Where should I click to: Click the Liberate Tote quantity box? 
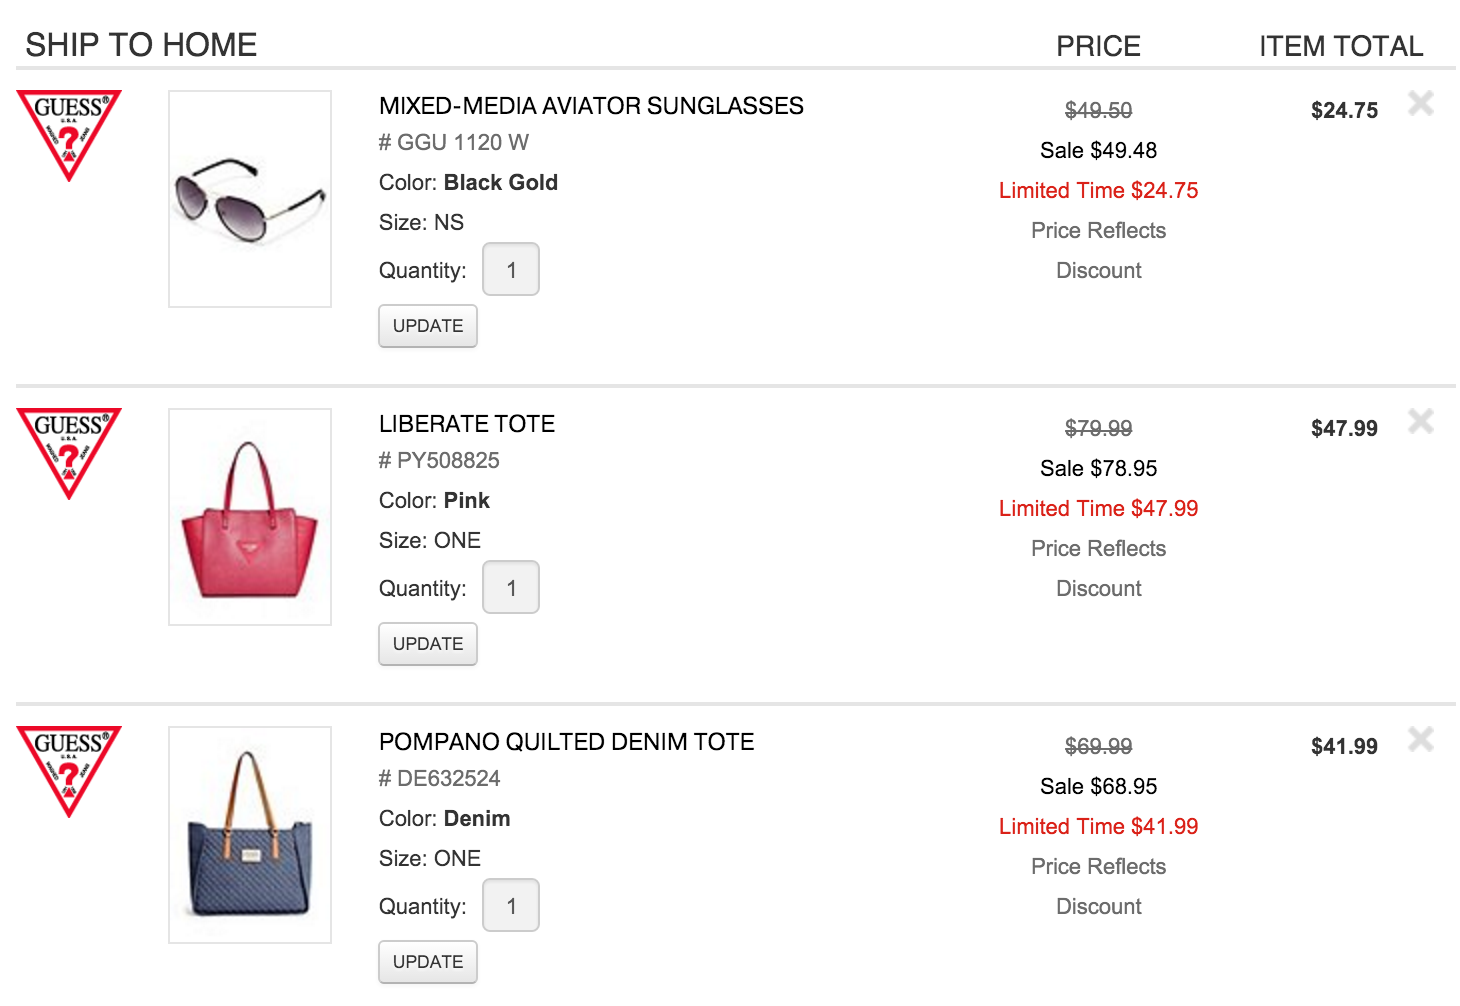click(511, 588)
